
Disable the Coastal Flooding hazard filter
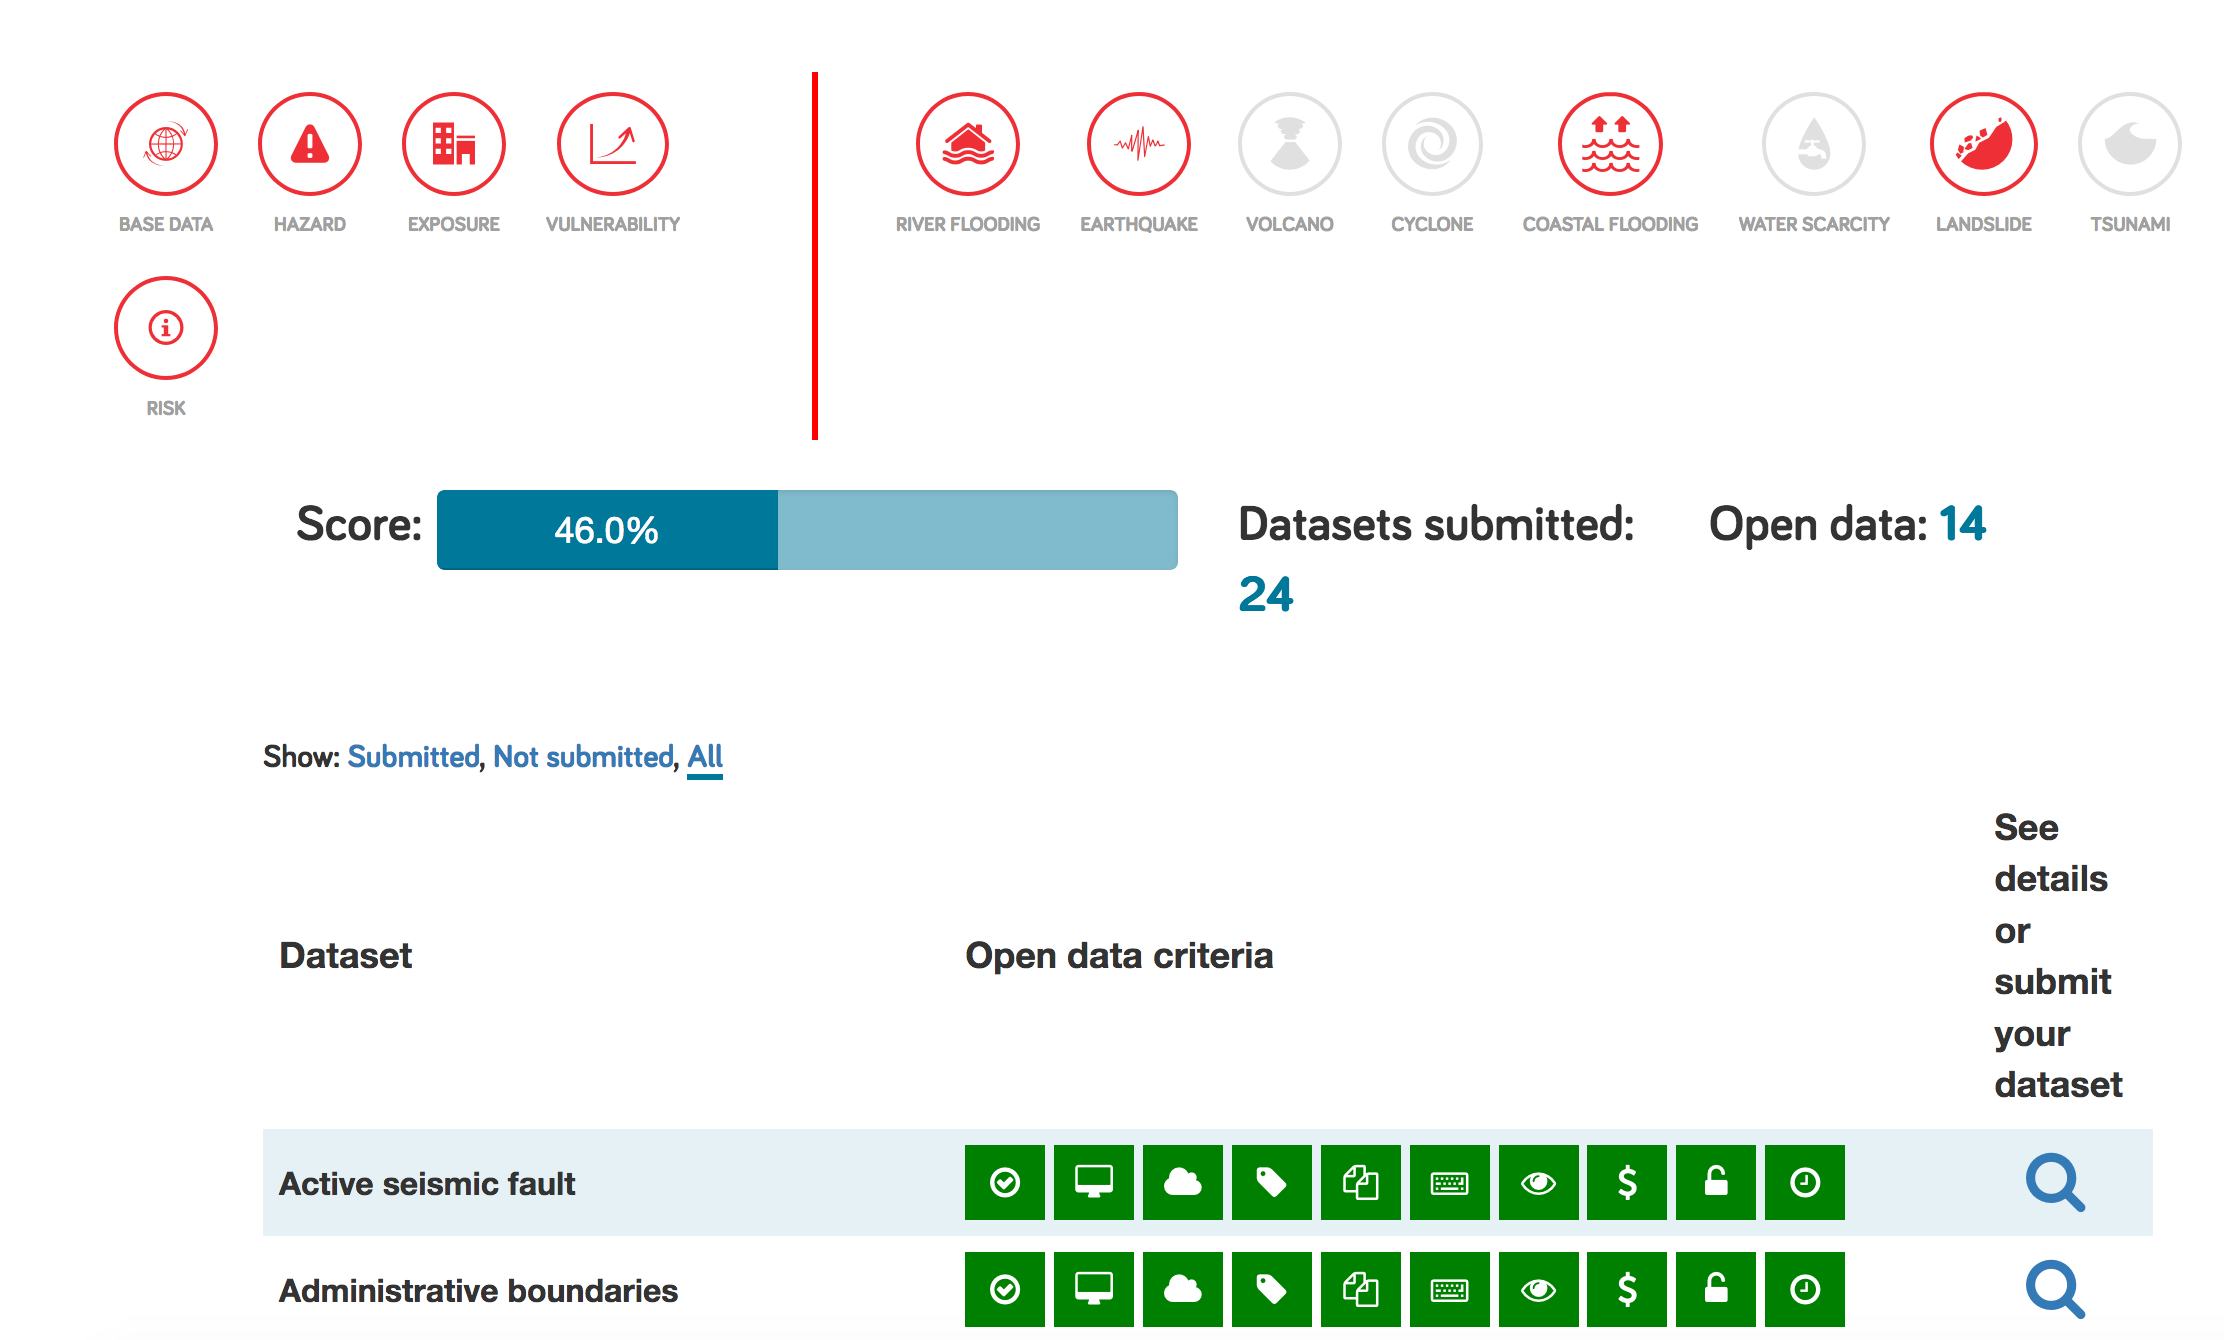(x=1610, y=145)
